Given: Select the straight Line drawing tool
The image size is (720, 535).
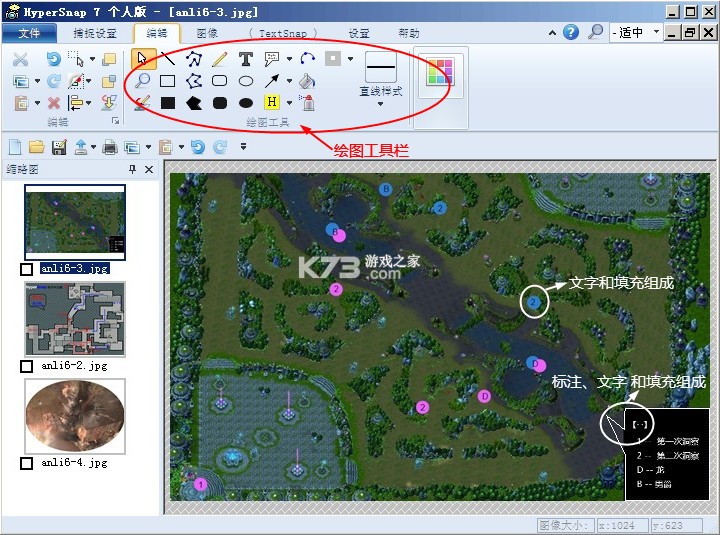Looking at the screenshot, I should click(168, 59).
